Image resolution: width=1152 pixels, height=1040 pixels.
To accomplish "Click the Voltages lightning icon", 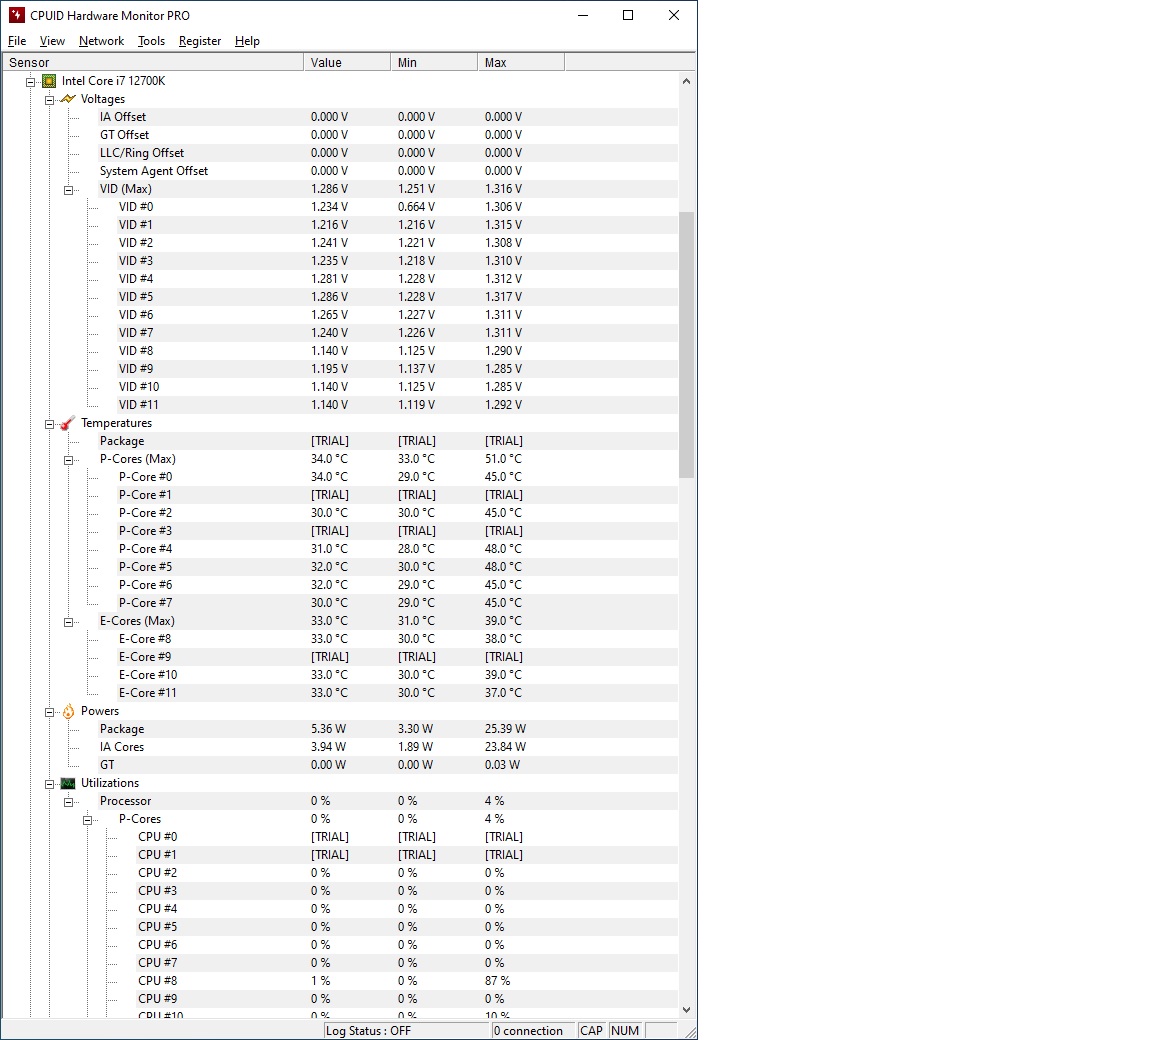I will (x=68, y=98).
